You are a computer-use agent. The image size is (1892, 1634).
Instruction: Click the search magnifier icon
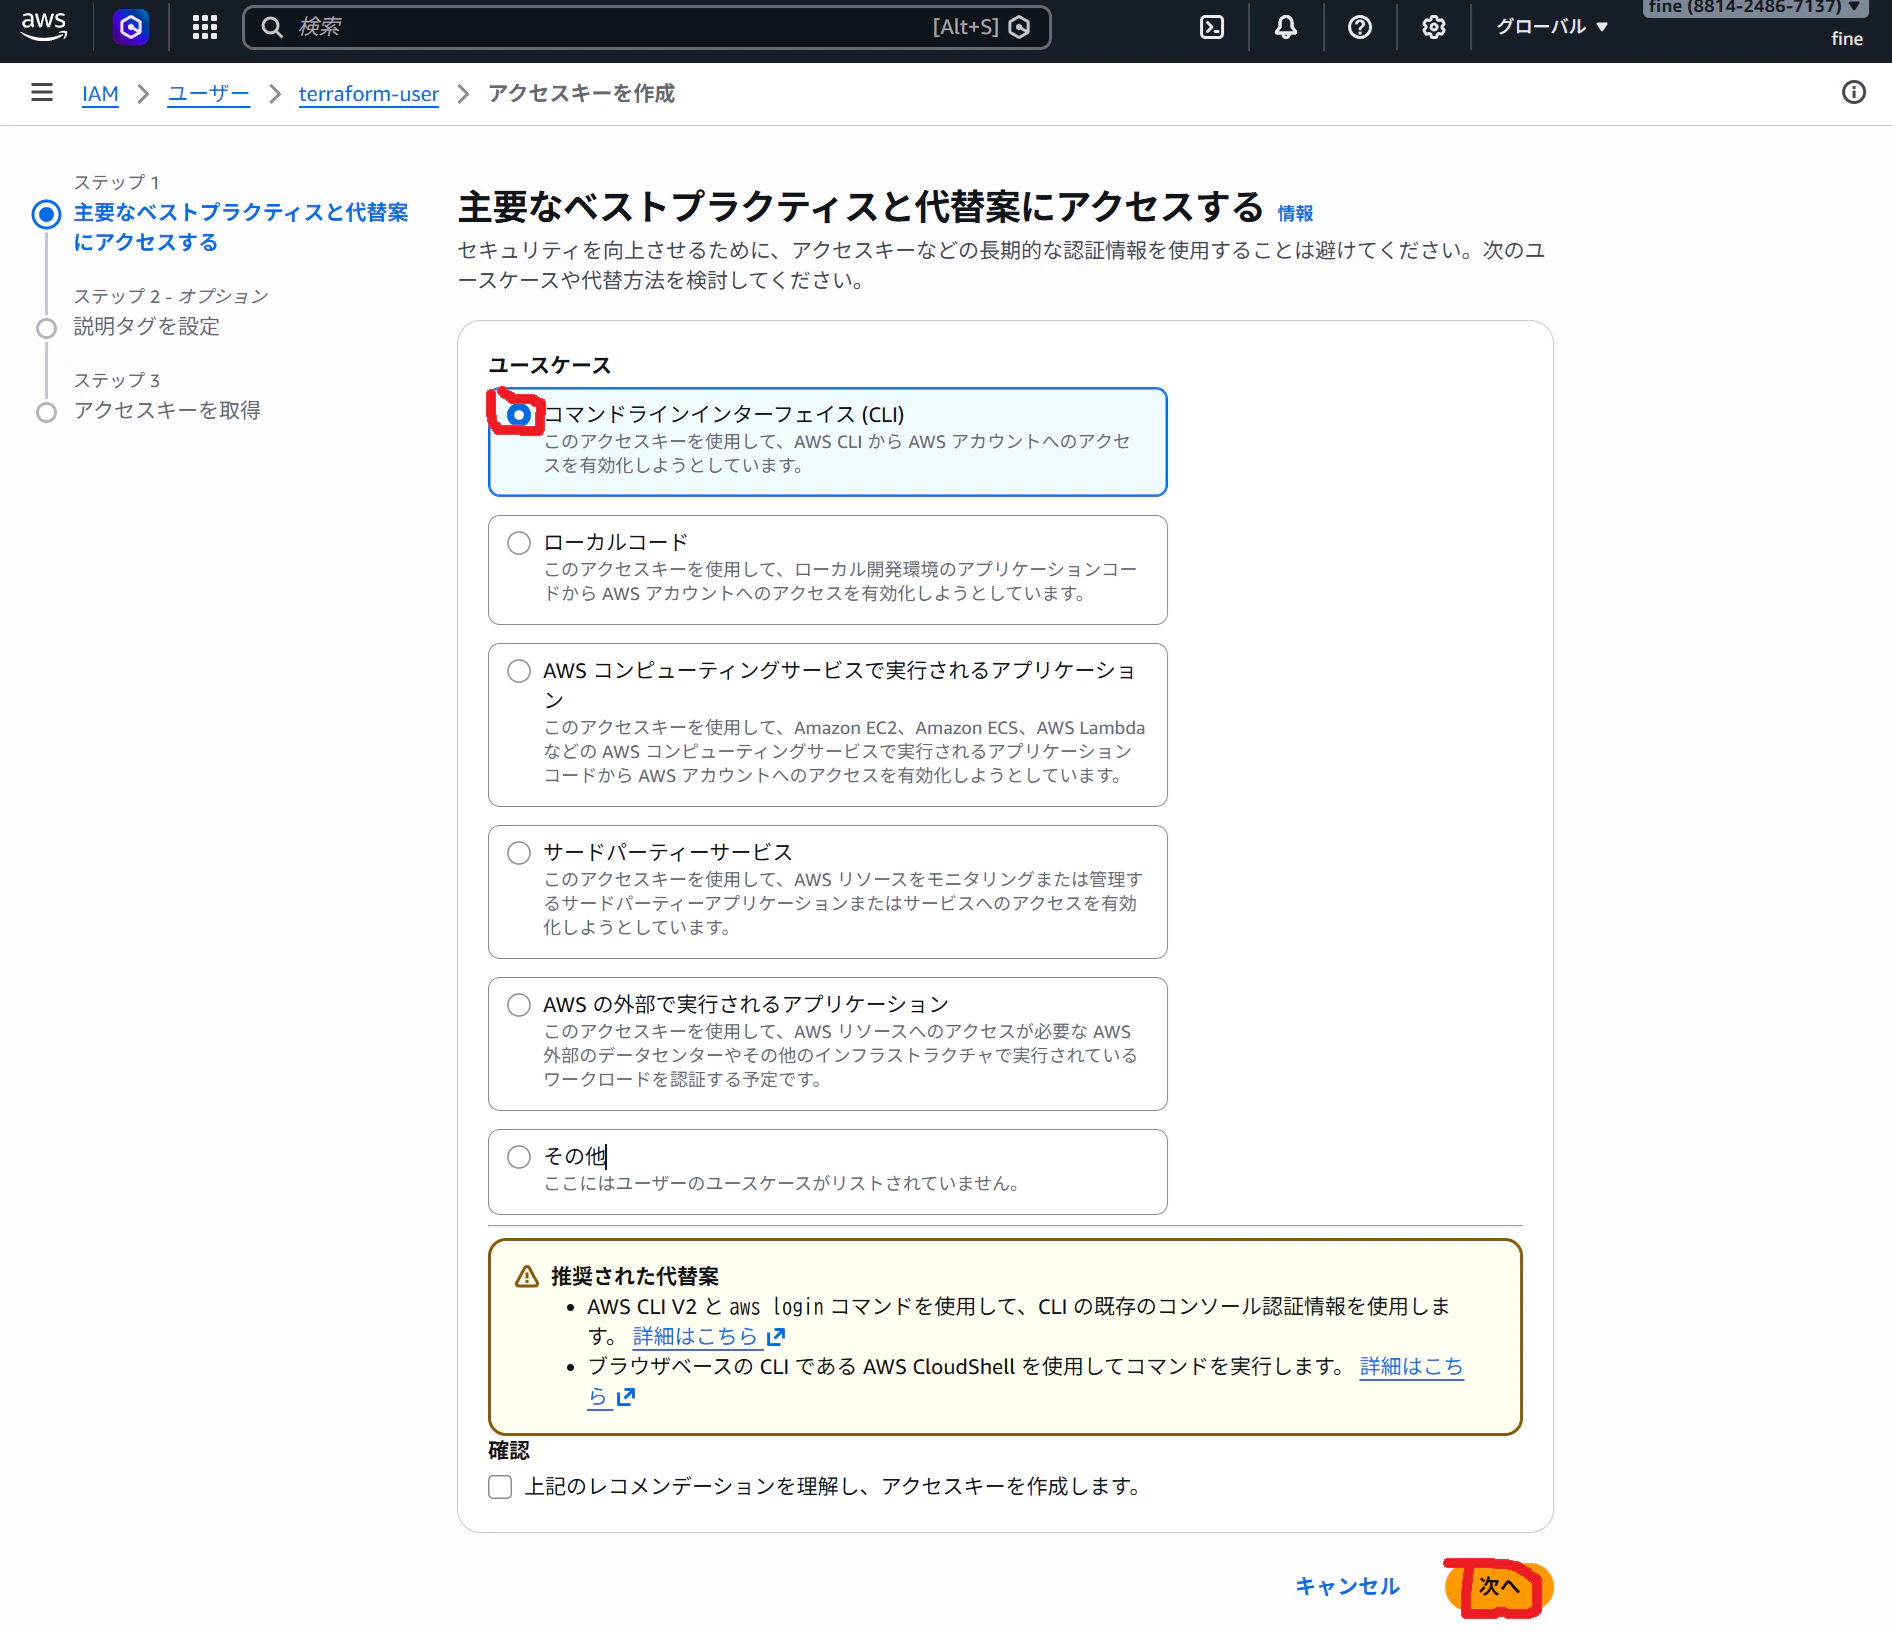point(272,27)
